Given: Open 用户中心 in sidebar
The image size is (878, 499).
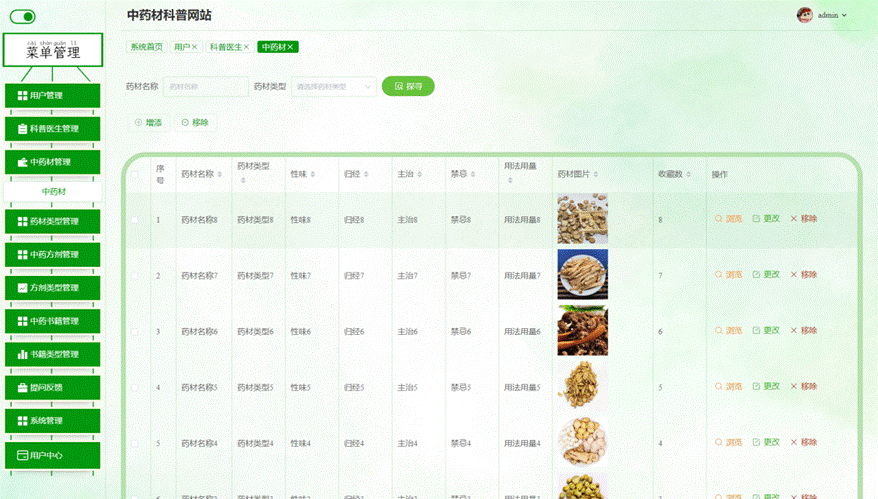Looking at the screenshot, I should click(53, 455).
